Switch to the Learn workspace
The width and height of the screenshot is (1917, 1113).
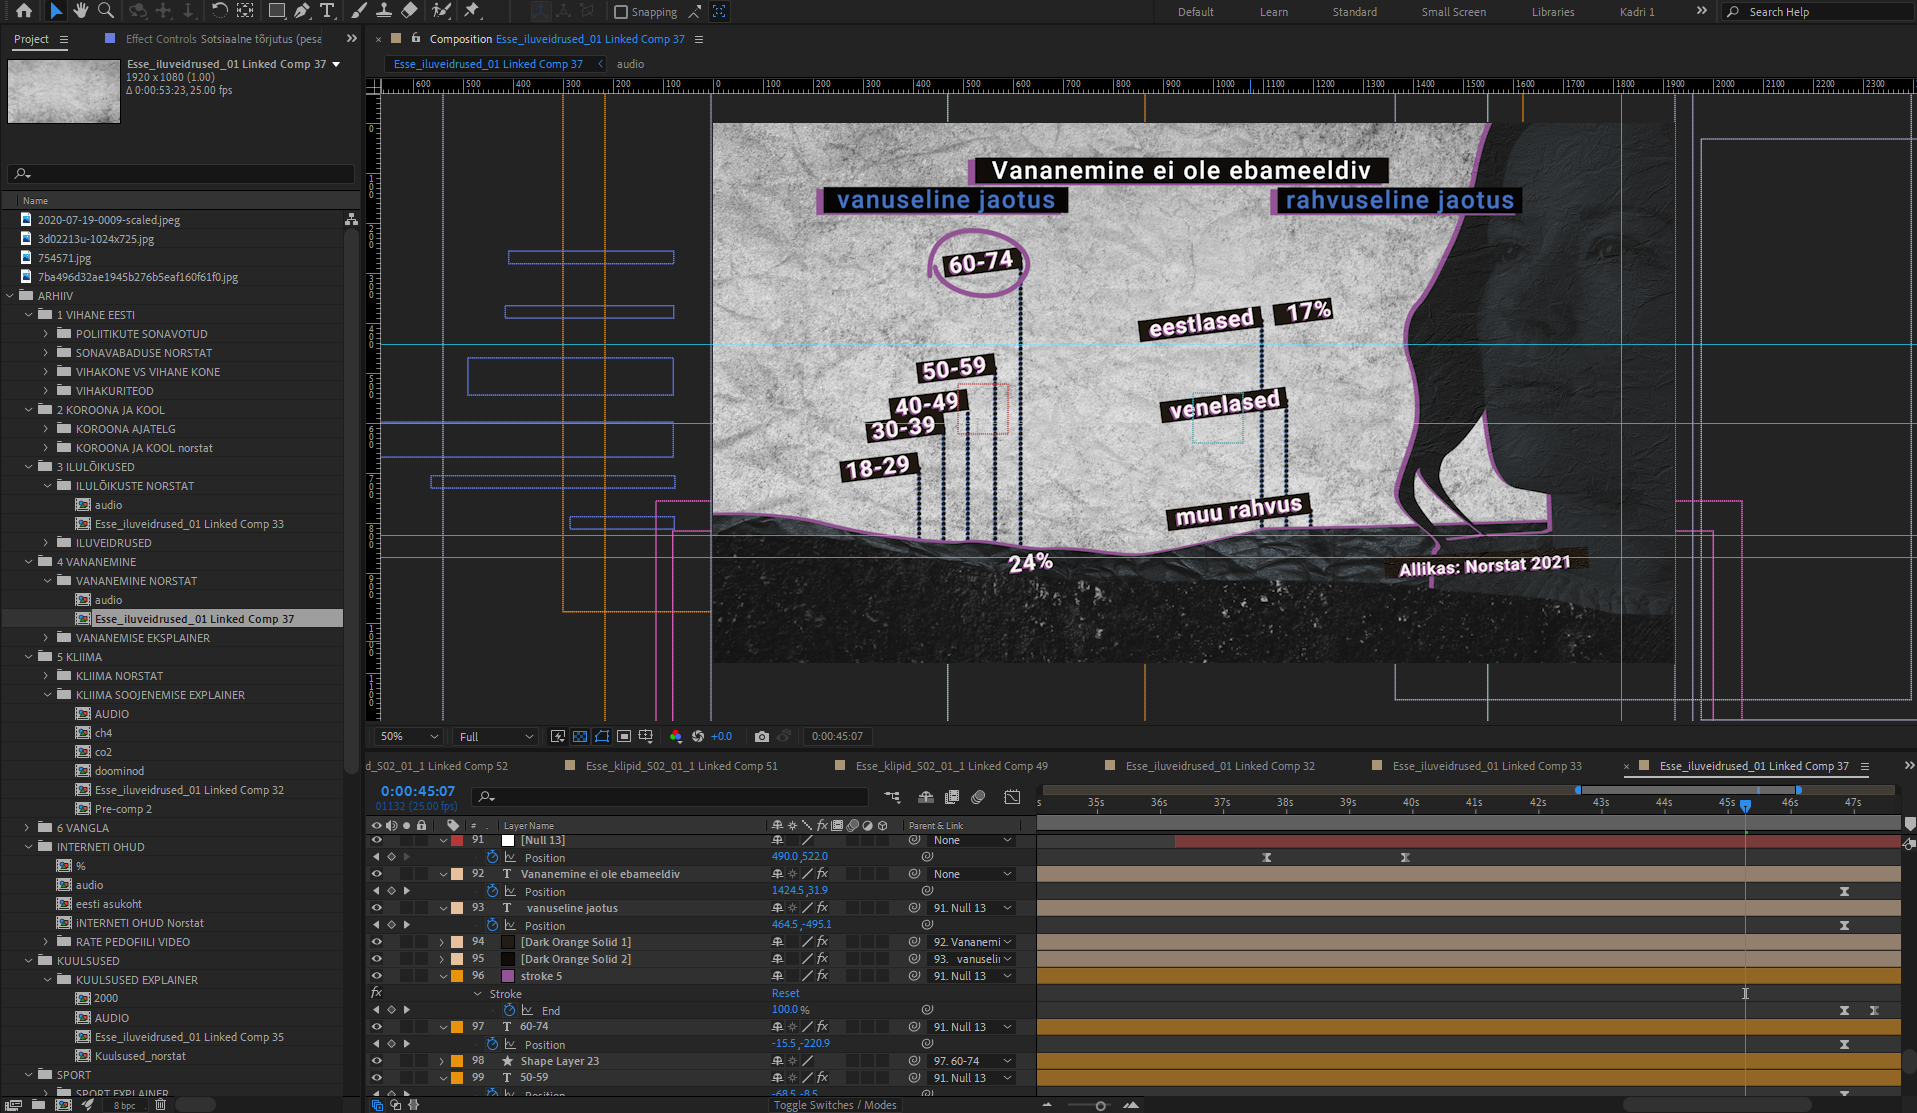pyautogui.click(x=1273, y=12)
